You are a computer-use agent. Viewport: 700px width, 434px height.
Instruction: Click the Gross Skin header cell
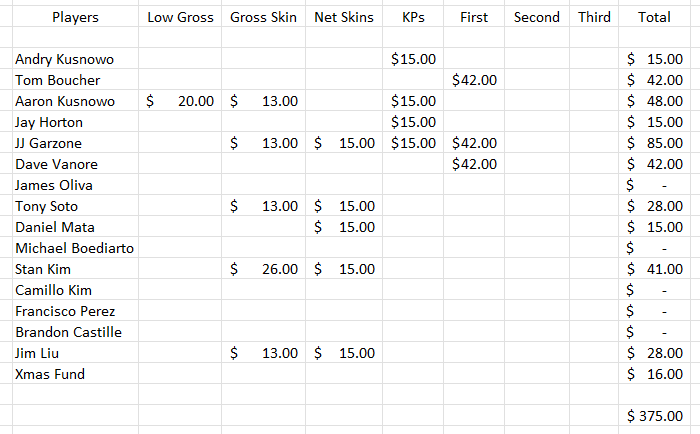pos(263,17)
